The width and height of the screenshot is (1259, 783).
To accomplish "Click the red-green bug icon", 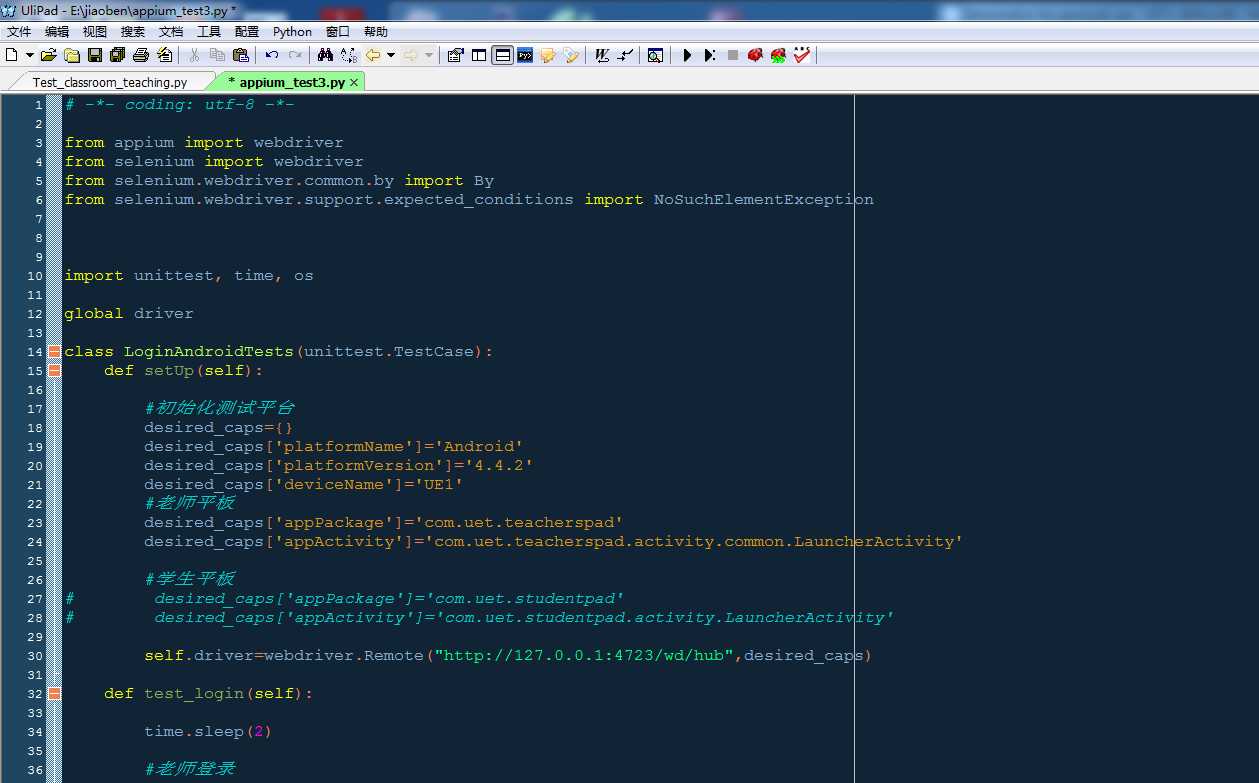I will [778, 55].
